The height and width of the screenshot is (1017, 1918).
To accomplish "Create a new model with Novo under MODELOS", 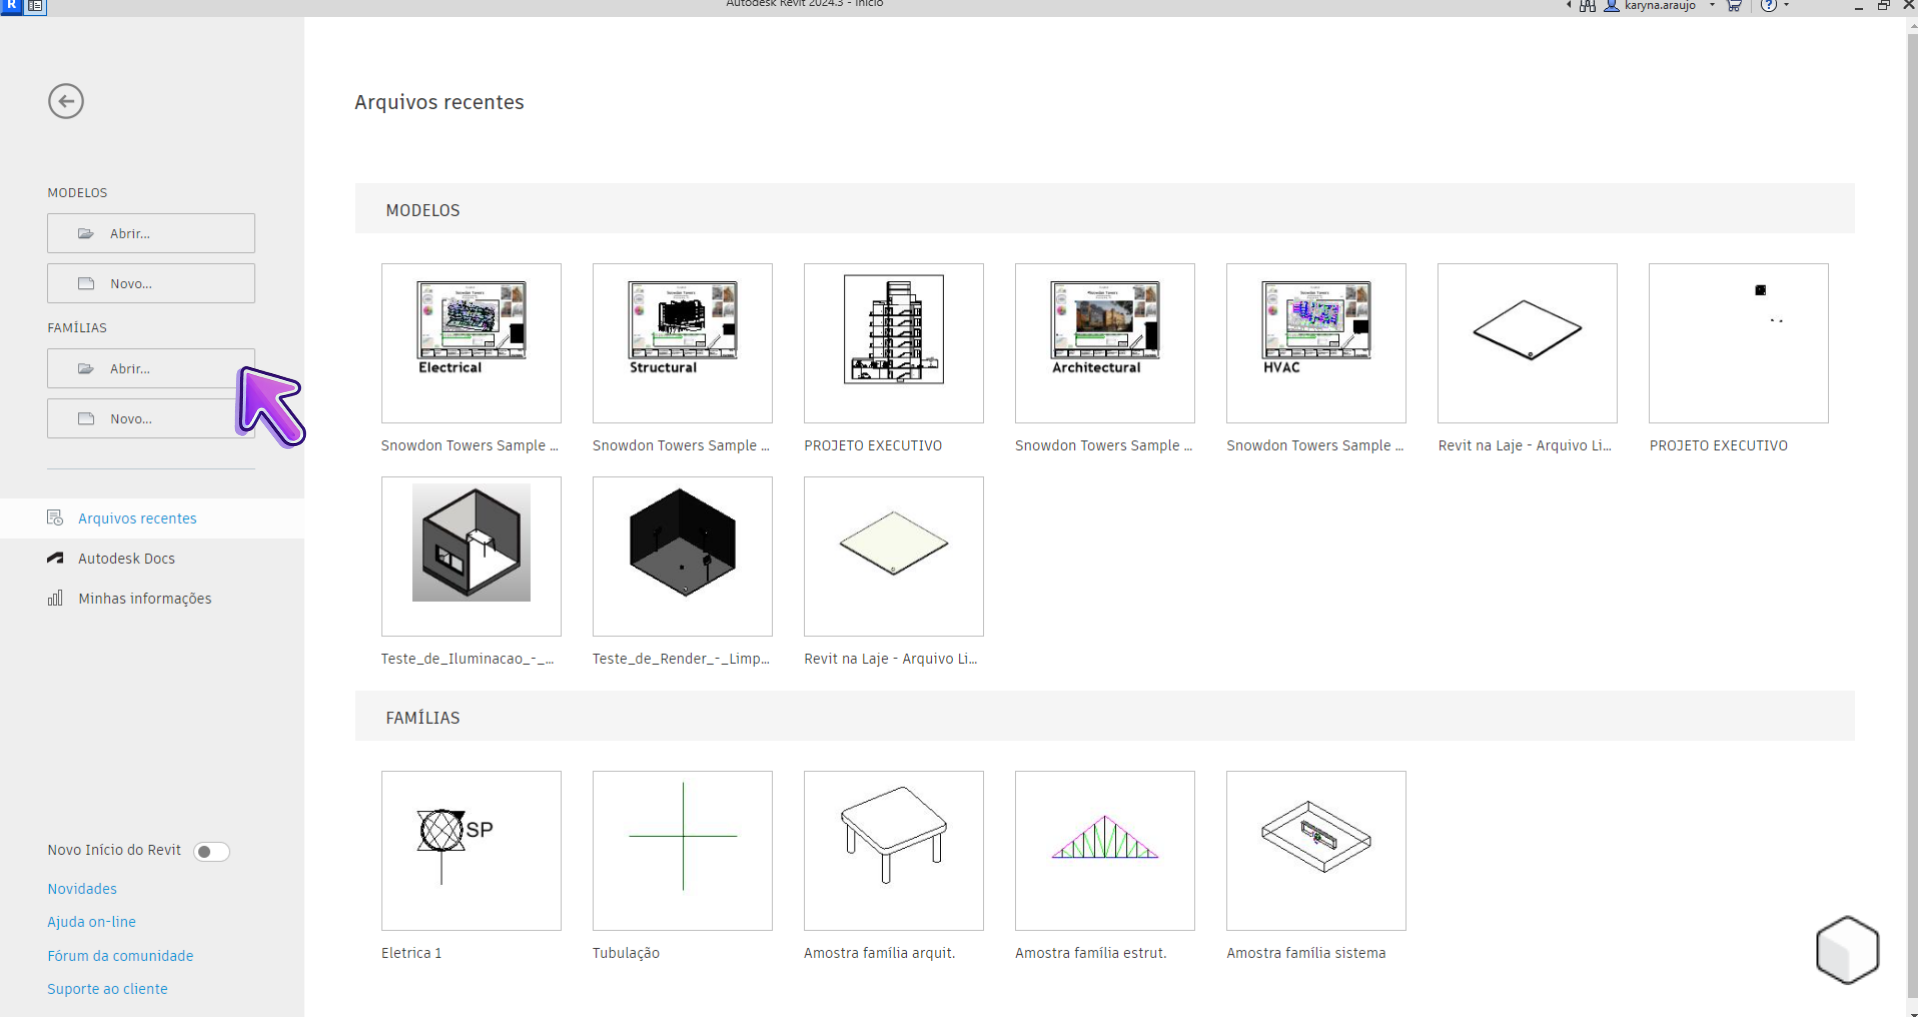I will point(151,283).
